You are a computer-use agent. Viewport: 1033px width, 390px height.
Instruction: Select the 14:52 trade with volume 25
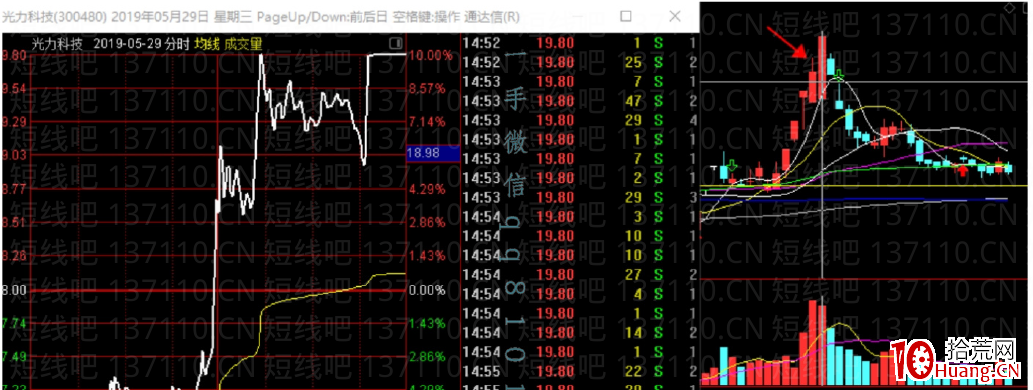click(580, 63)
